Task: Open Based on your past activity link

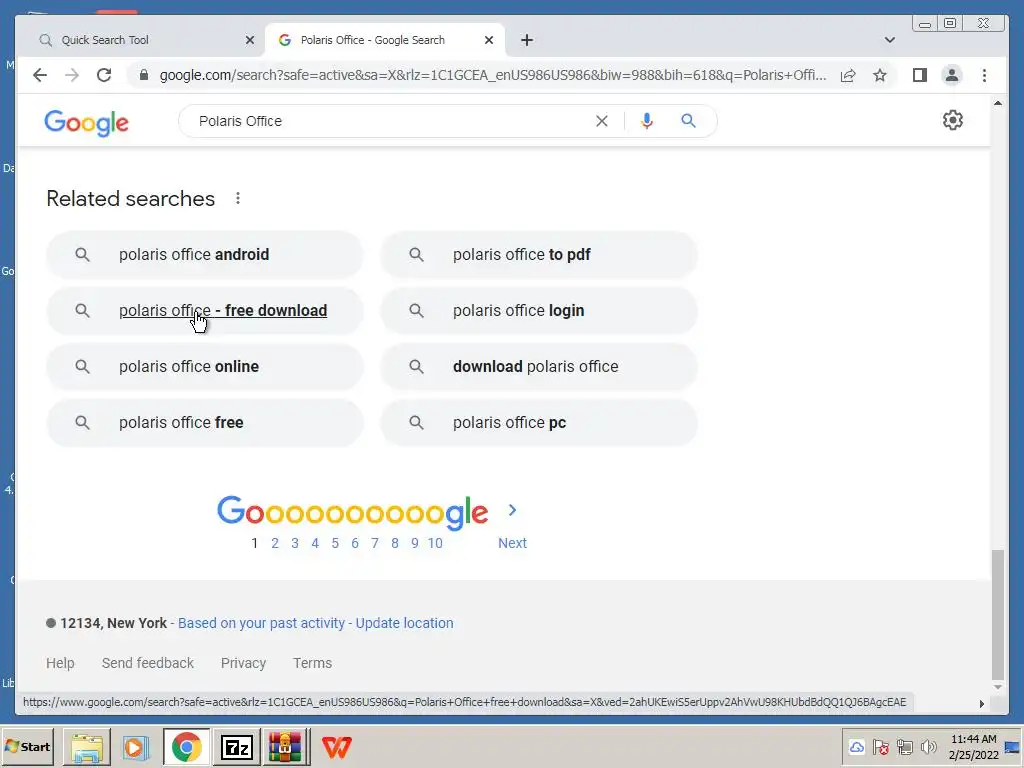Action: point(261,623)
